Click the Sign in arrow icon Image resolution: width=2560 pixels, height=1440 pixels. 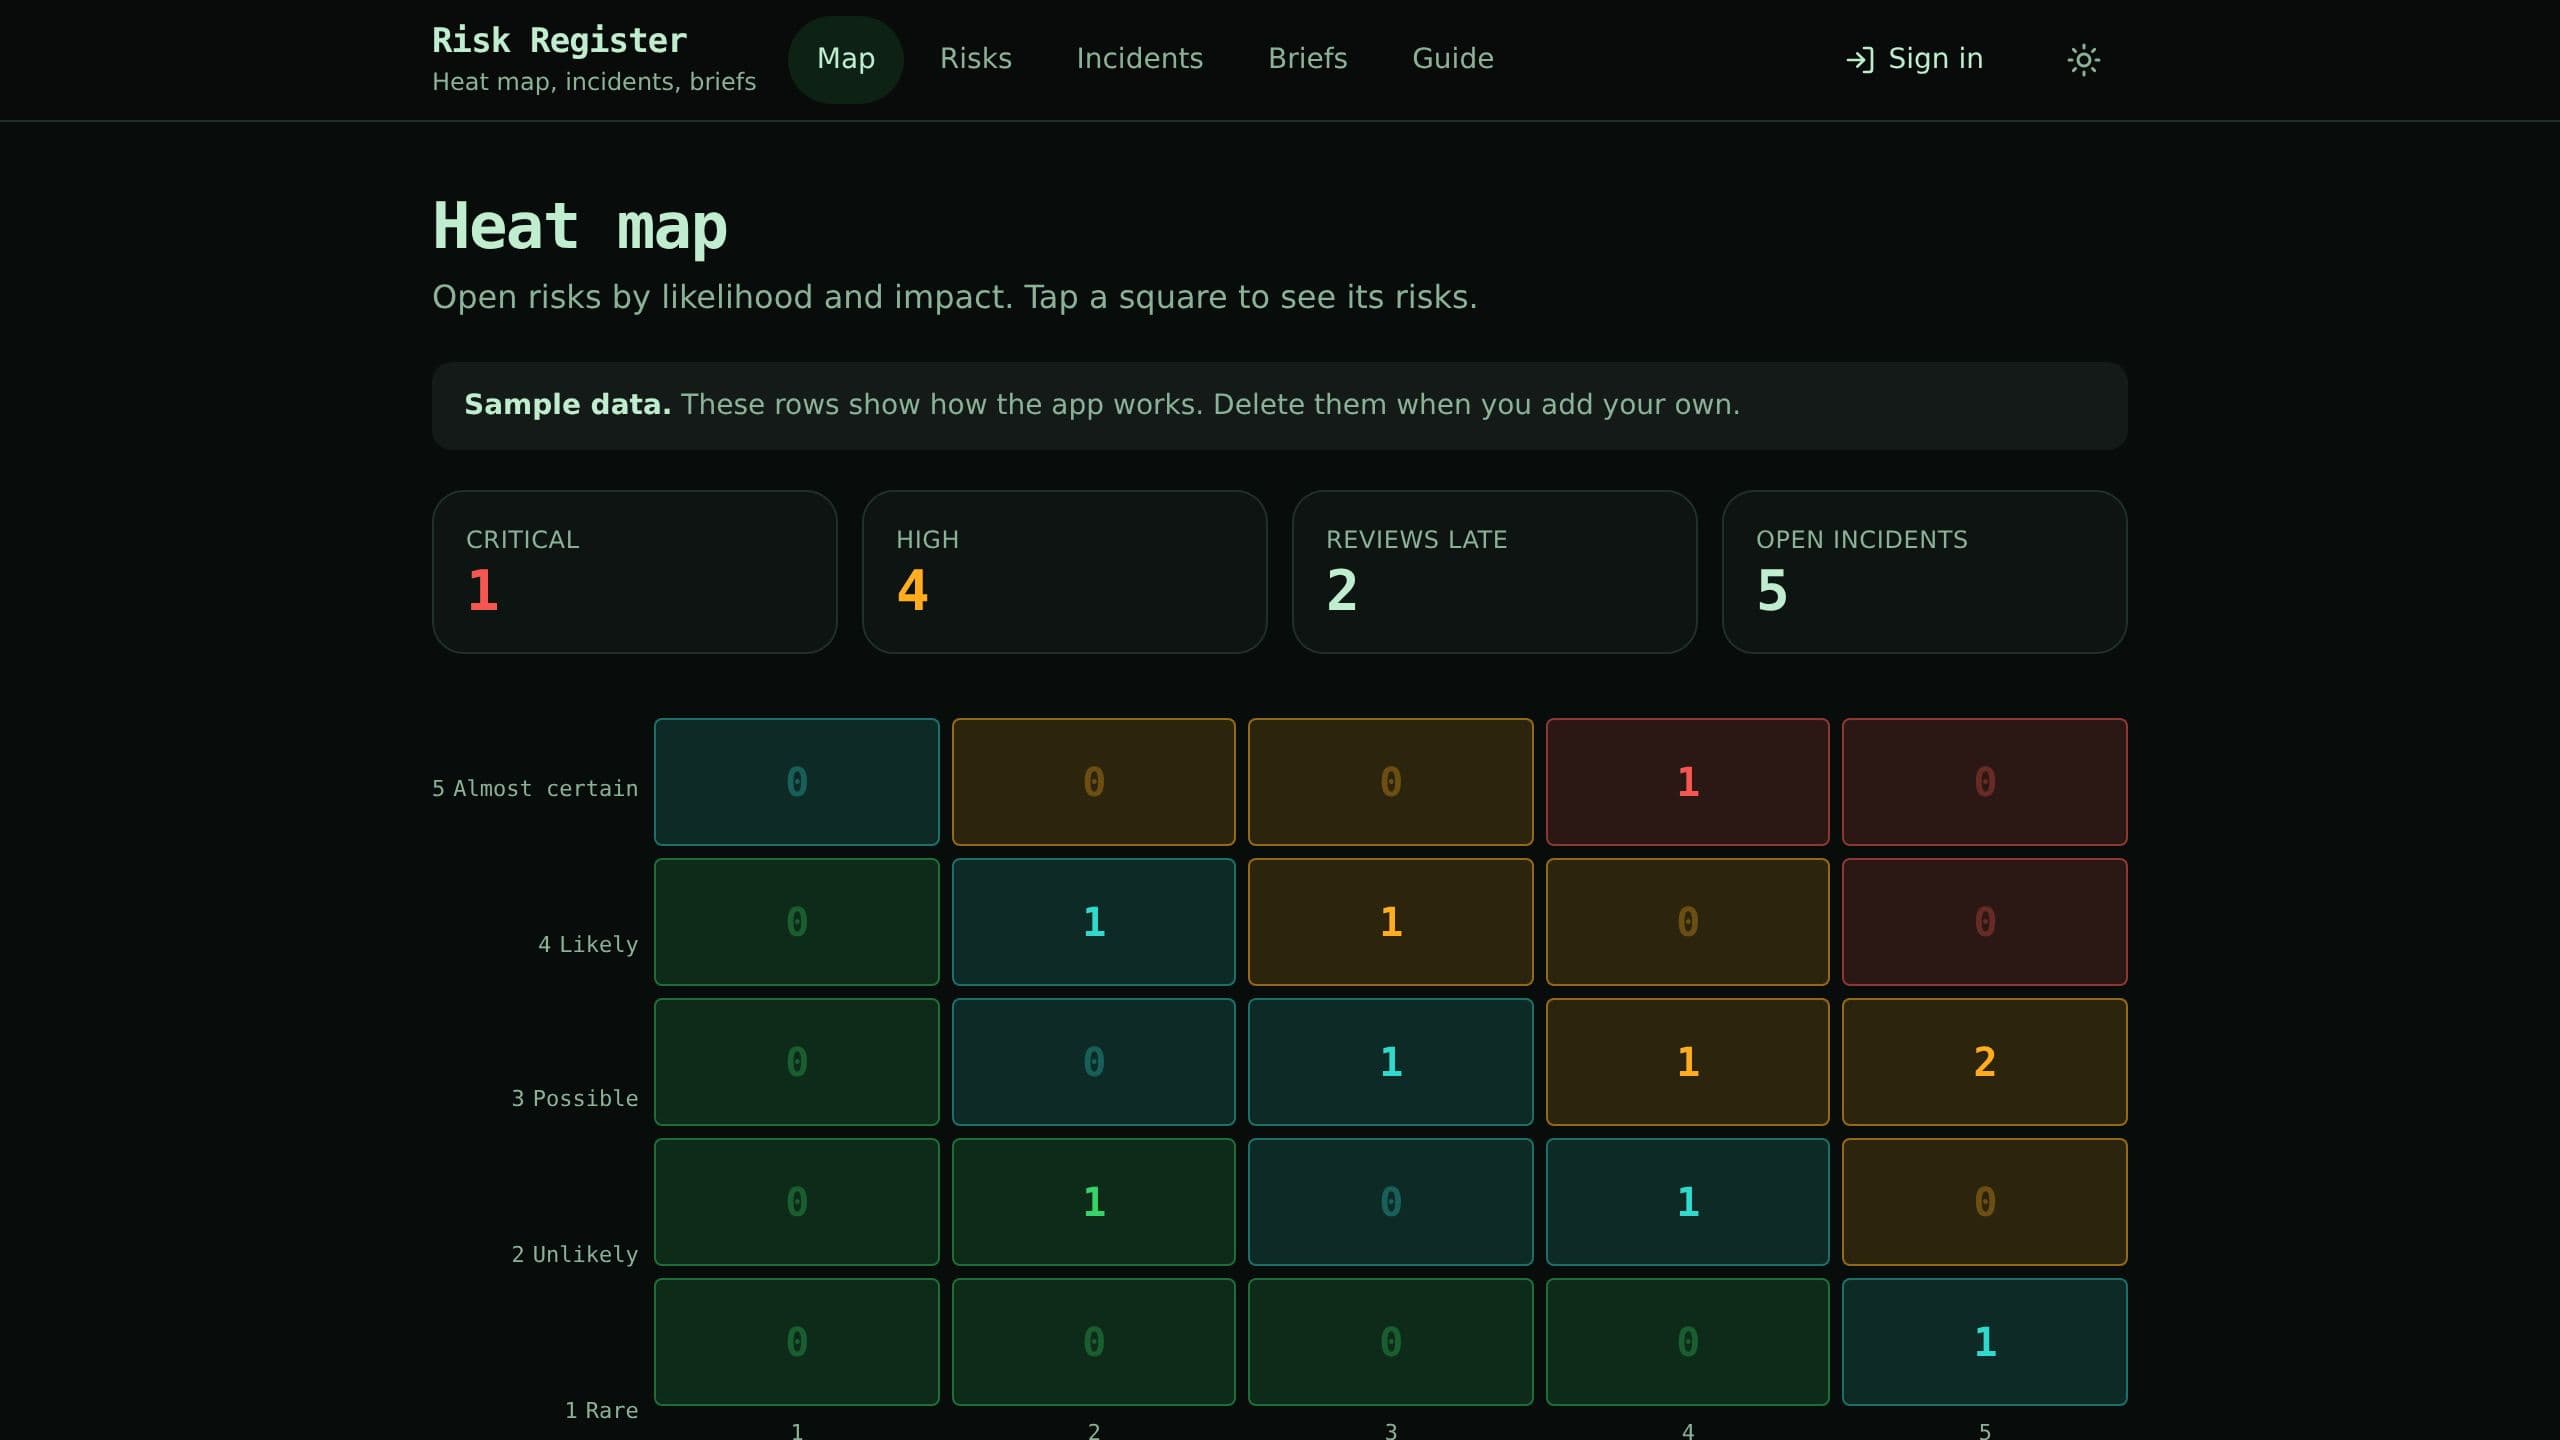(x=1859, y=60)
